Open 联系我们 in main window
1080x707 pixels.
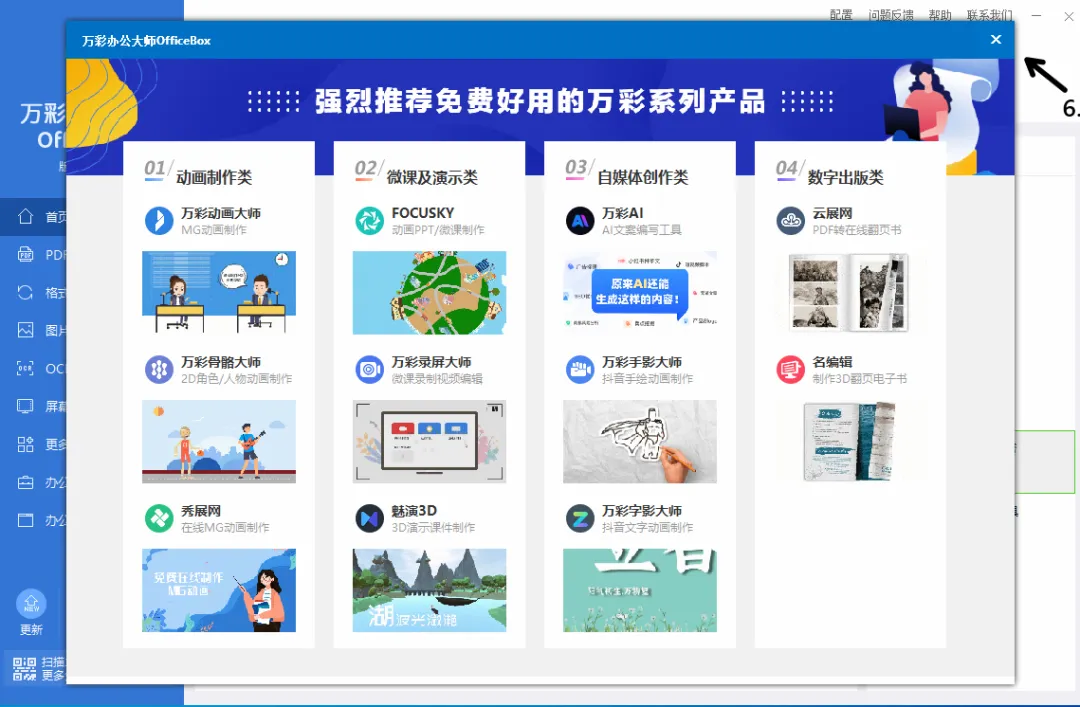coord(990,14)
